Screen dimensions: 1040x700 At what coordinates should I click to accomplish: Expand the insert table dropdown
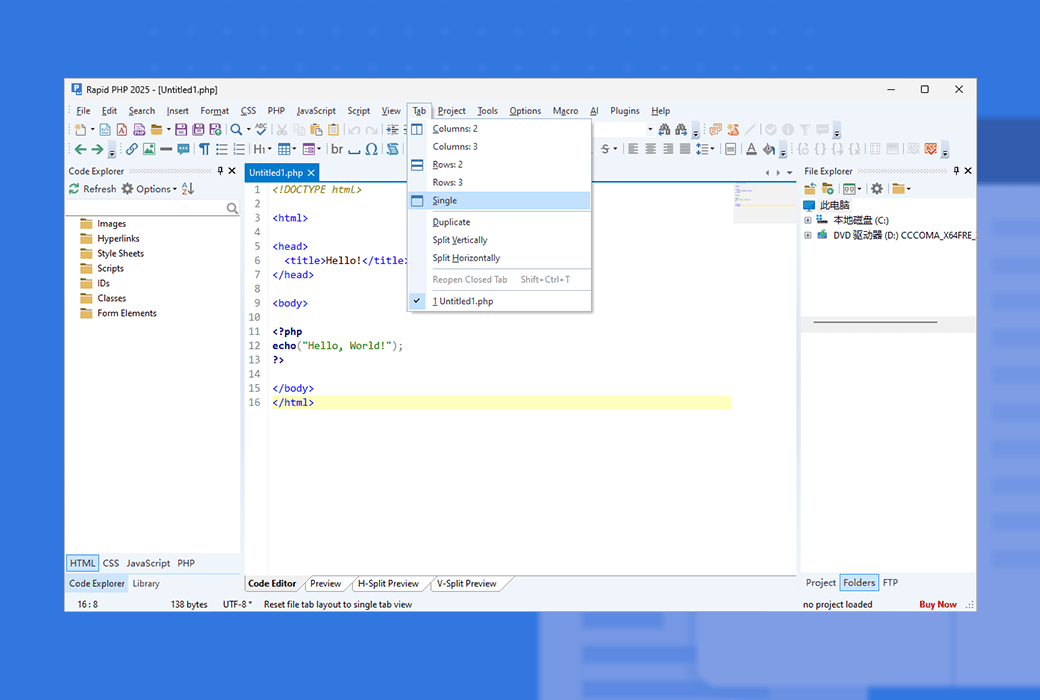tap(294, 149)
